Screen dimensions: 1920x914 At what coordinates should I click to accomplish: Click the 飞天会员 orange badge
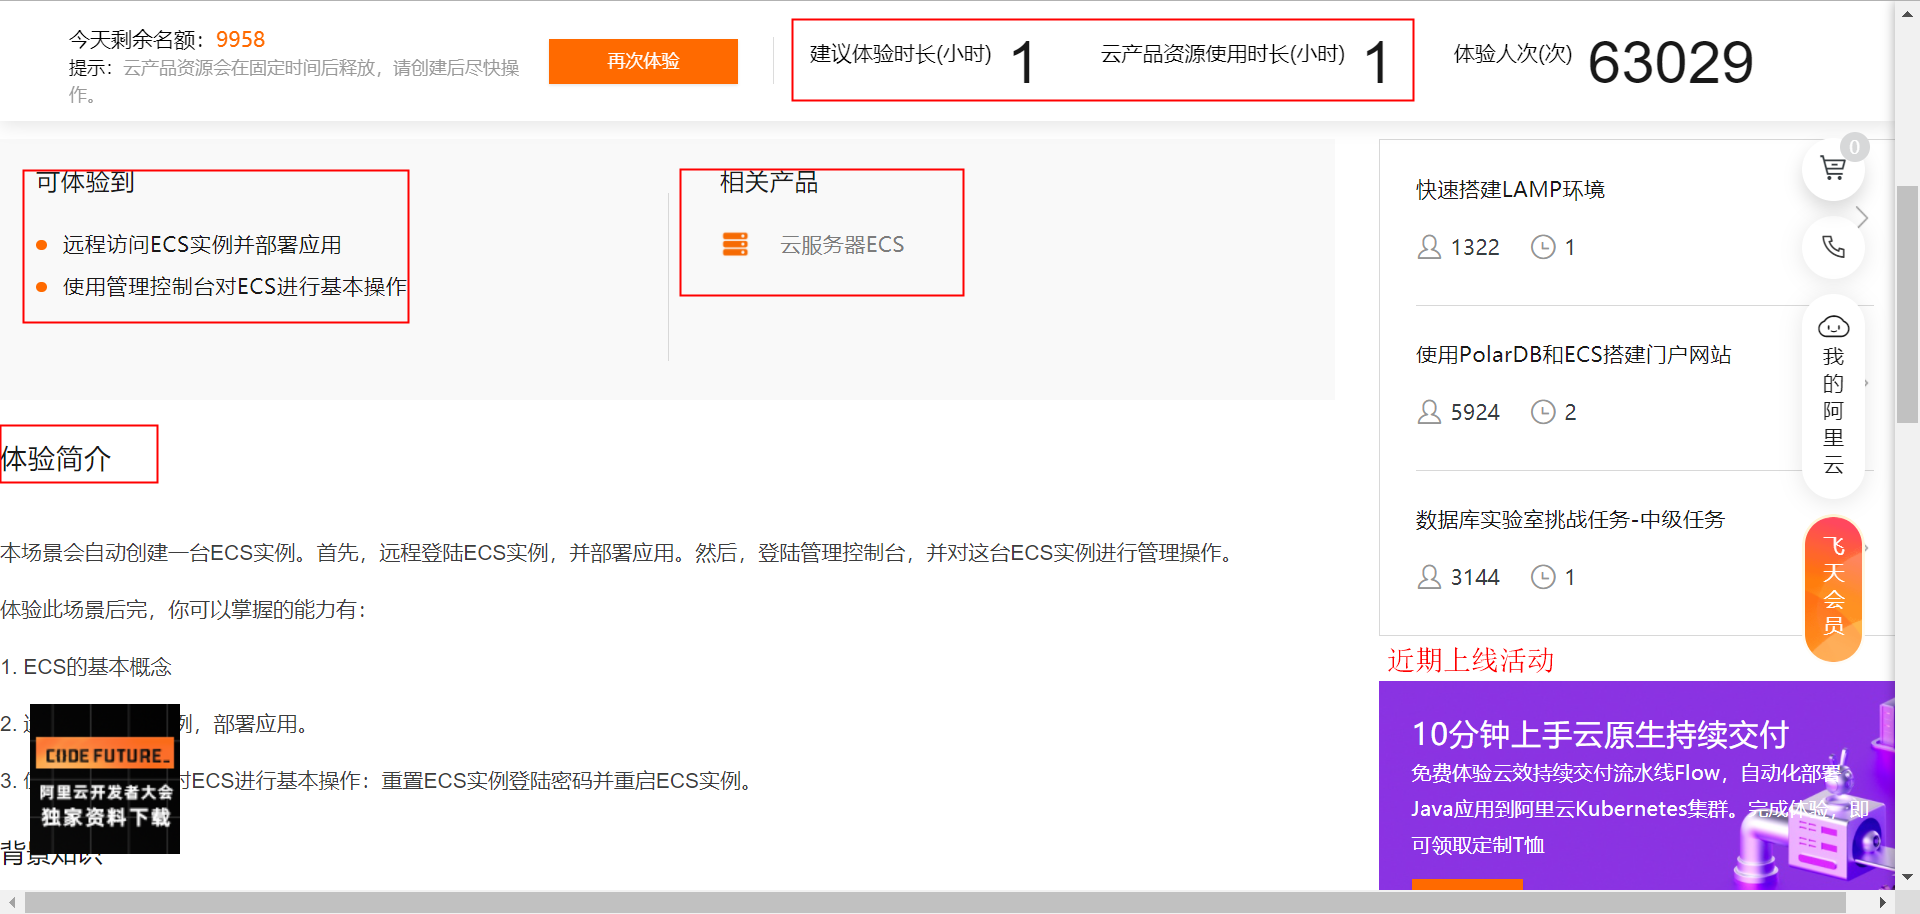pos(1833,588)
